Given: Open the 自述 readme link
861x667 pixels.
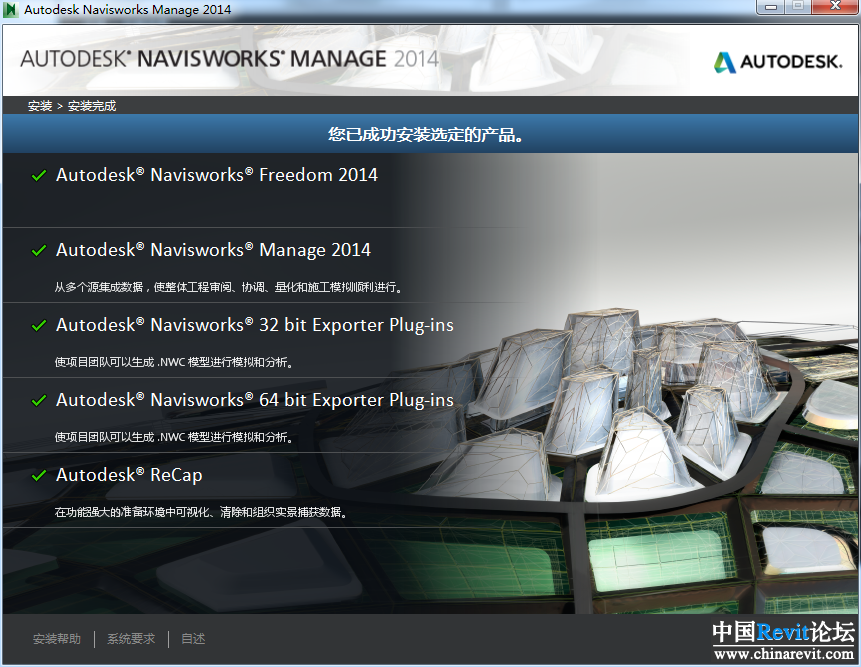Looking at the screenshot, I should tap(193, 639).
